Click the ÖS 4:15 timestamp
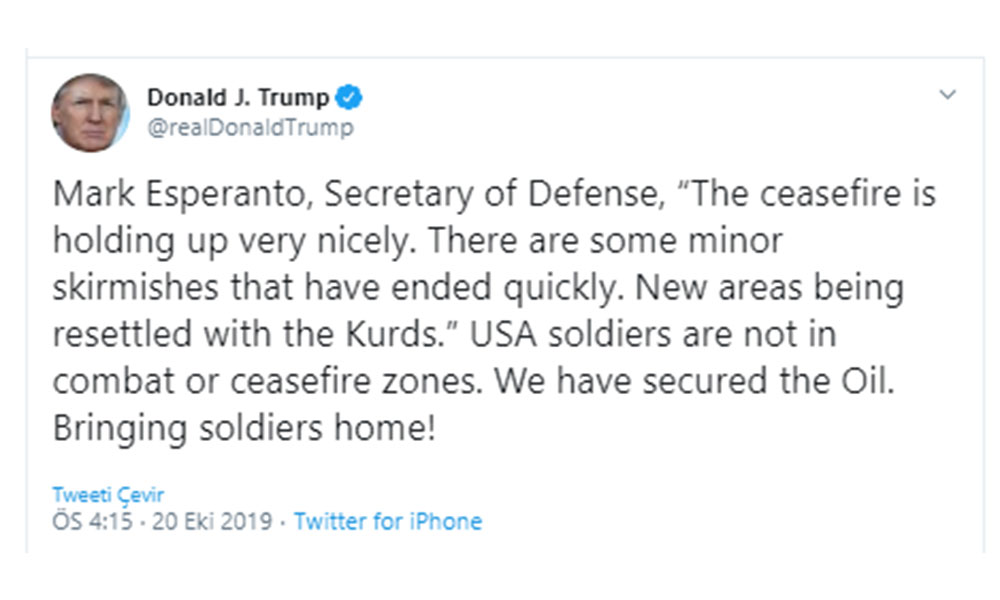This screenshot has width=1000, height=600. pos(94,521)
